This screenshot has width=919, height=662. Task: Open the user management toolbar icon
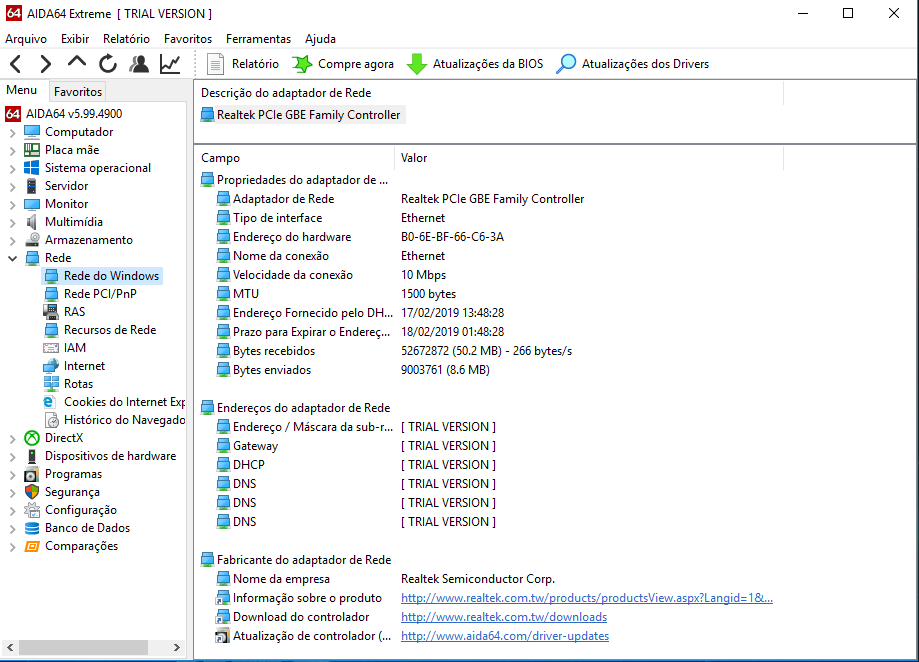[139, 64]
